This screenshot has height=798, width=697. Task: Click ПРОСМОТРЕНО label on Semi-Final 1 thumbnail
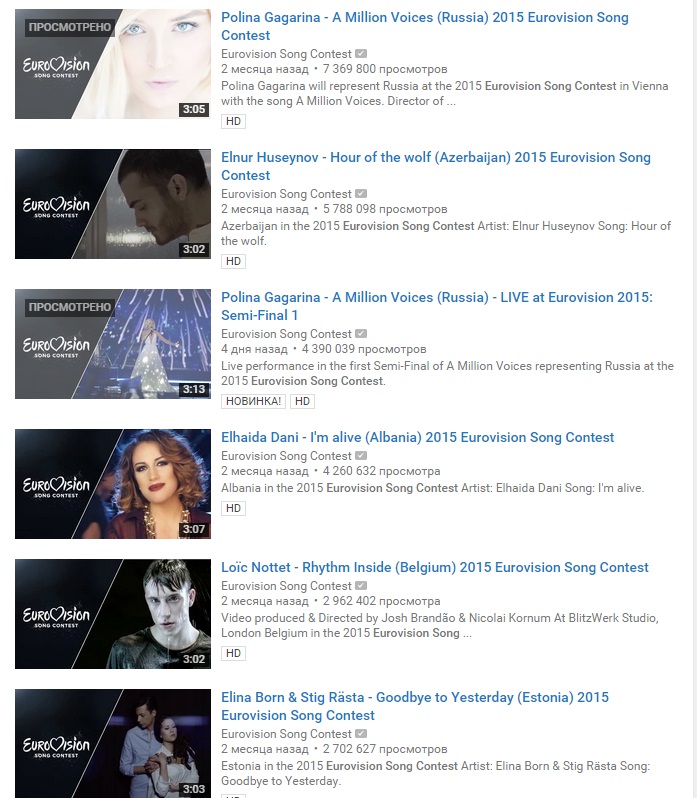coord(70,307)
